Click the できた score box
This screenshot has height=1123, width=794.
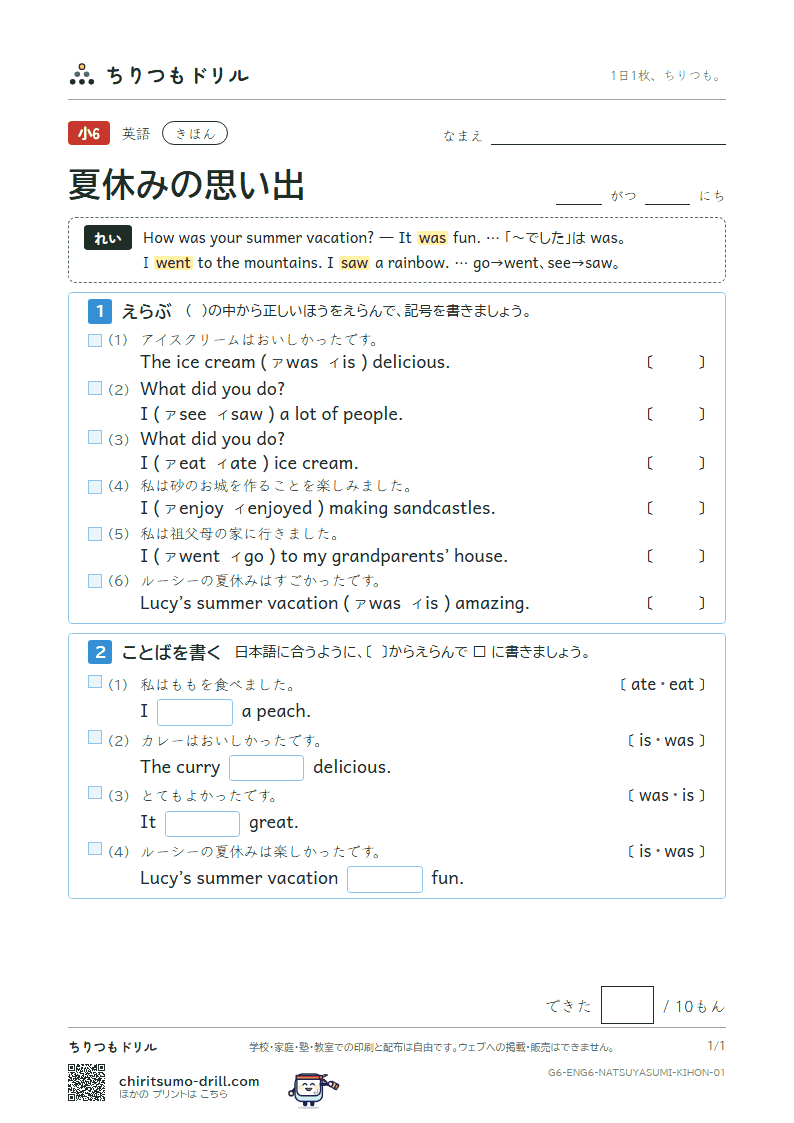pyautogui.click(x=627, y=1005)
